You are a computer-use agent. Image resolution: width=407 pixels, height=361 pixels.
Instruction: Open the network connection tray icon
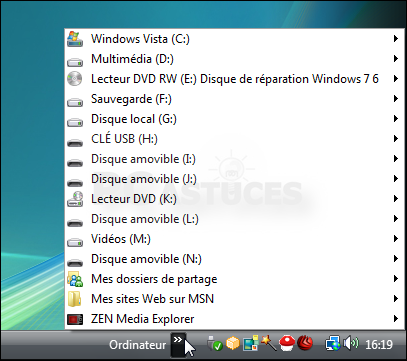[x=333, y=344]
